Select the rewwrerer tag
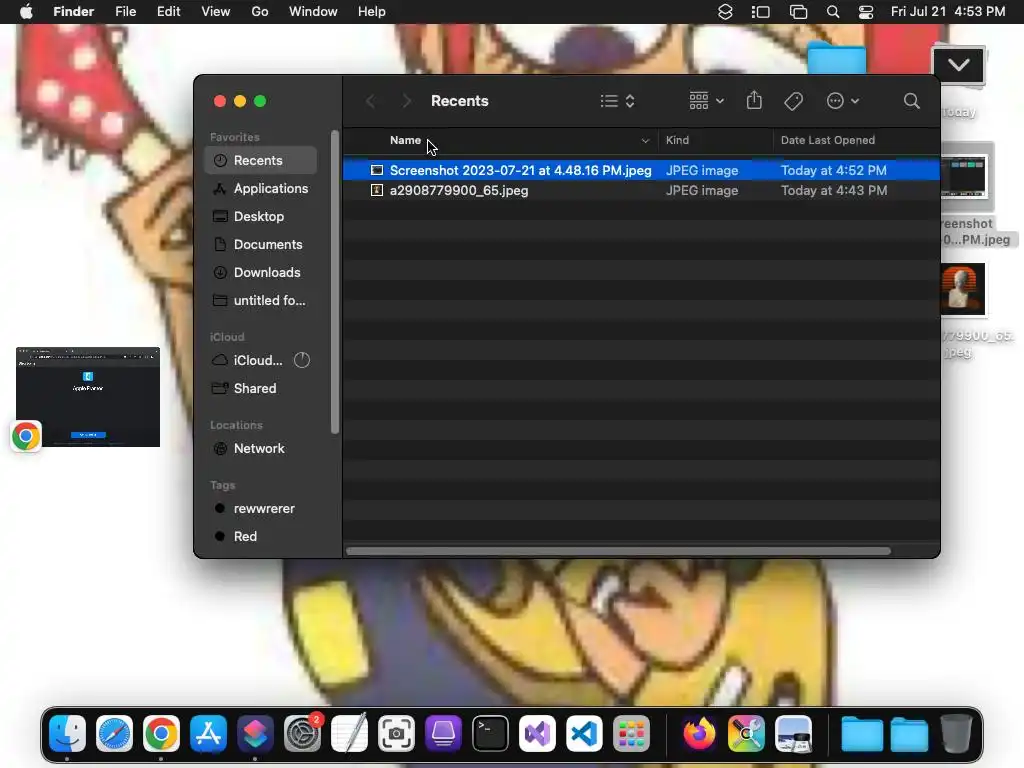This screenshot has width=1024, height=768. click(x=261, y=509)
